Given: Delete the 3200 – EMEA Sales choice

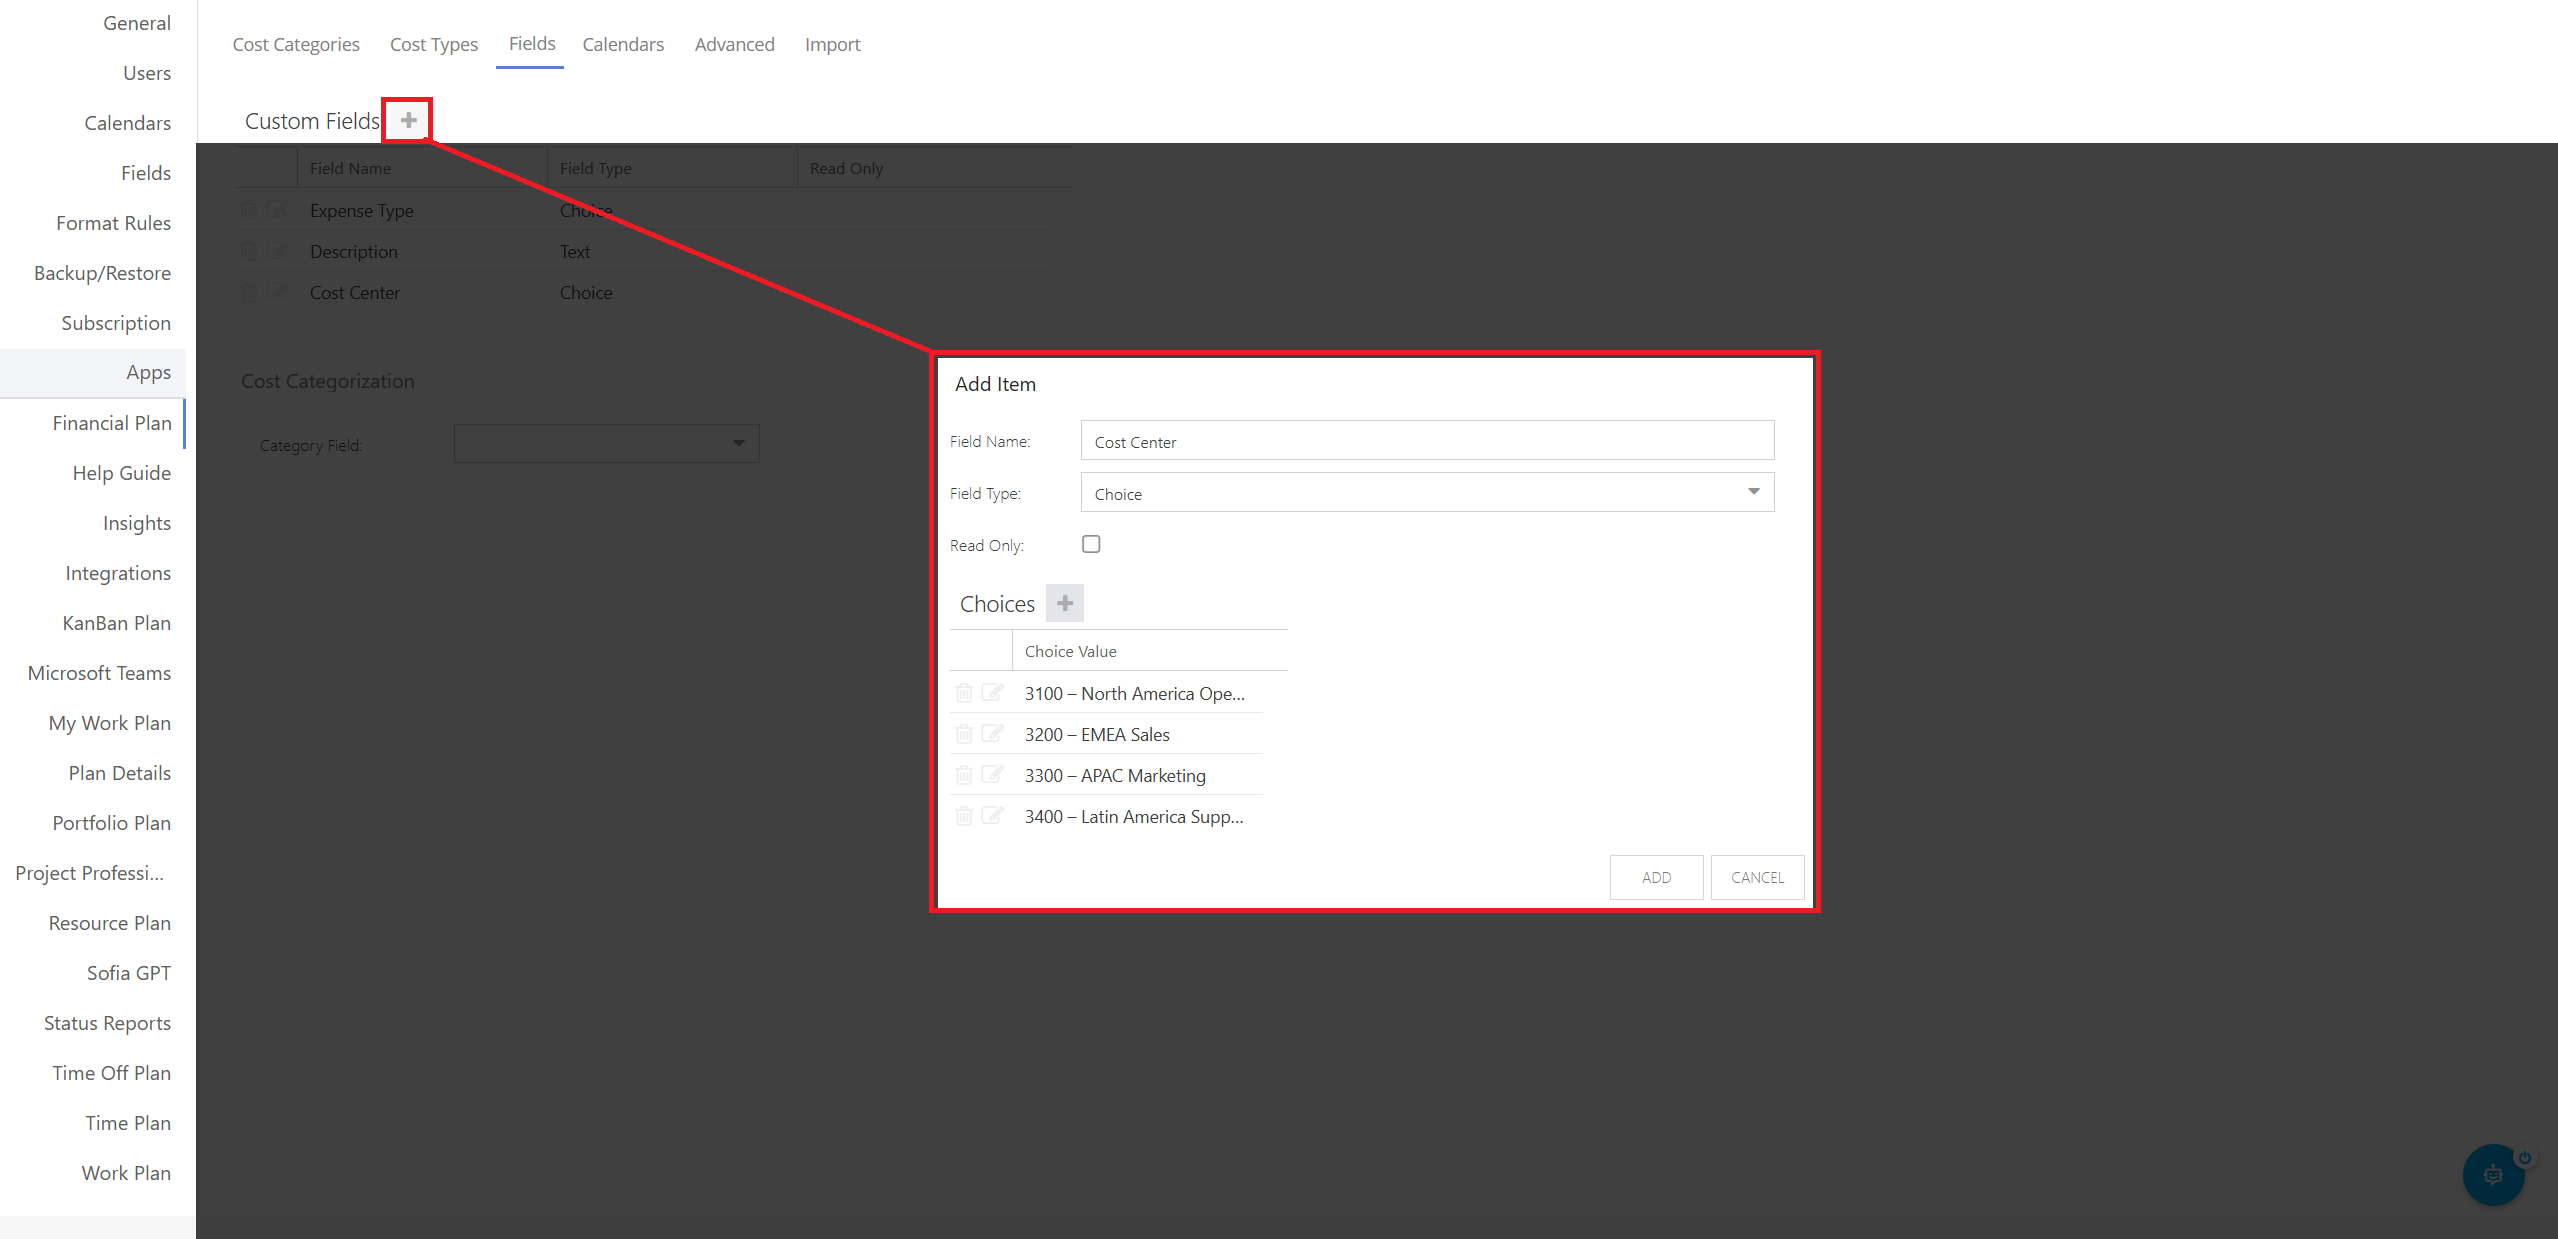Looking at the screenshot, I should [964, 734].
